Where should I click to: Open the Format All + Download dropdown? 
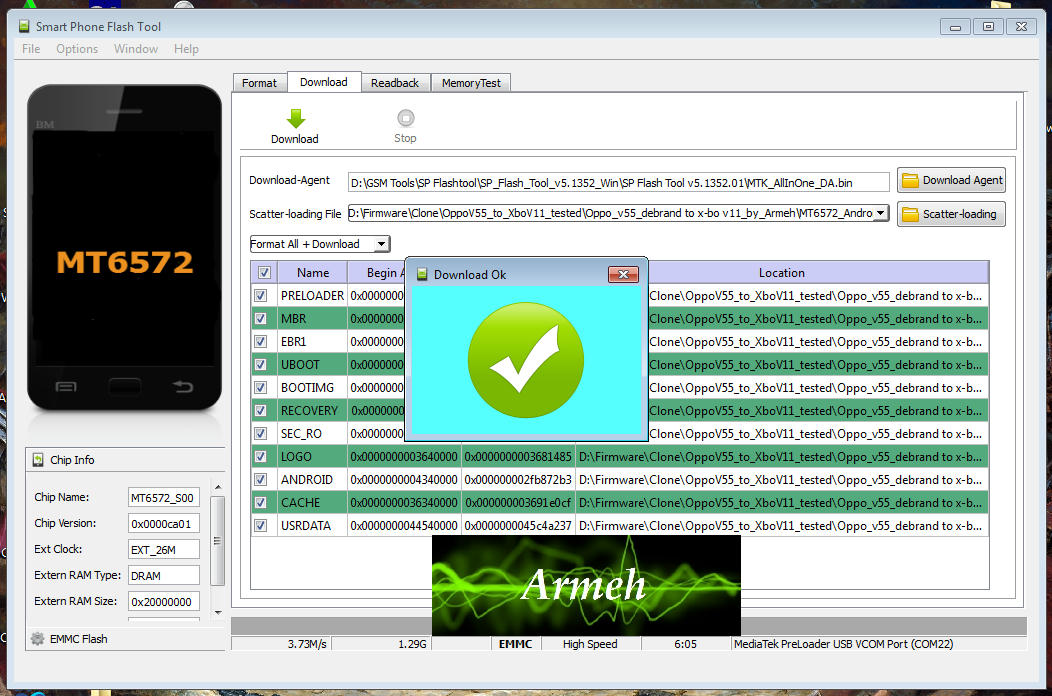(x=380, y=244)
